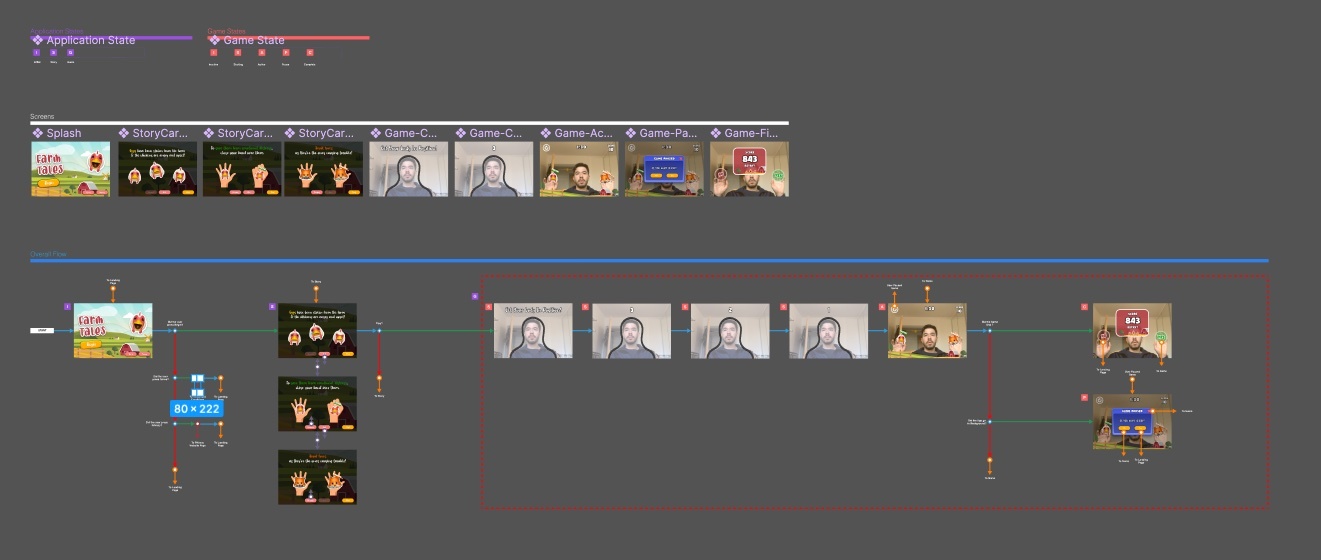Image resolution: width=1321 pixels, height=560 pixels.
Task: Select the Game-Fi... score thumbnail in the Screens row
Action: 749,169
